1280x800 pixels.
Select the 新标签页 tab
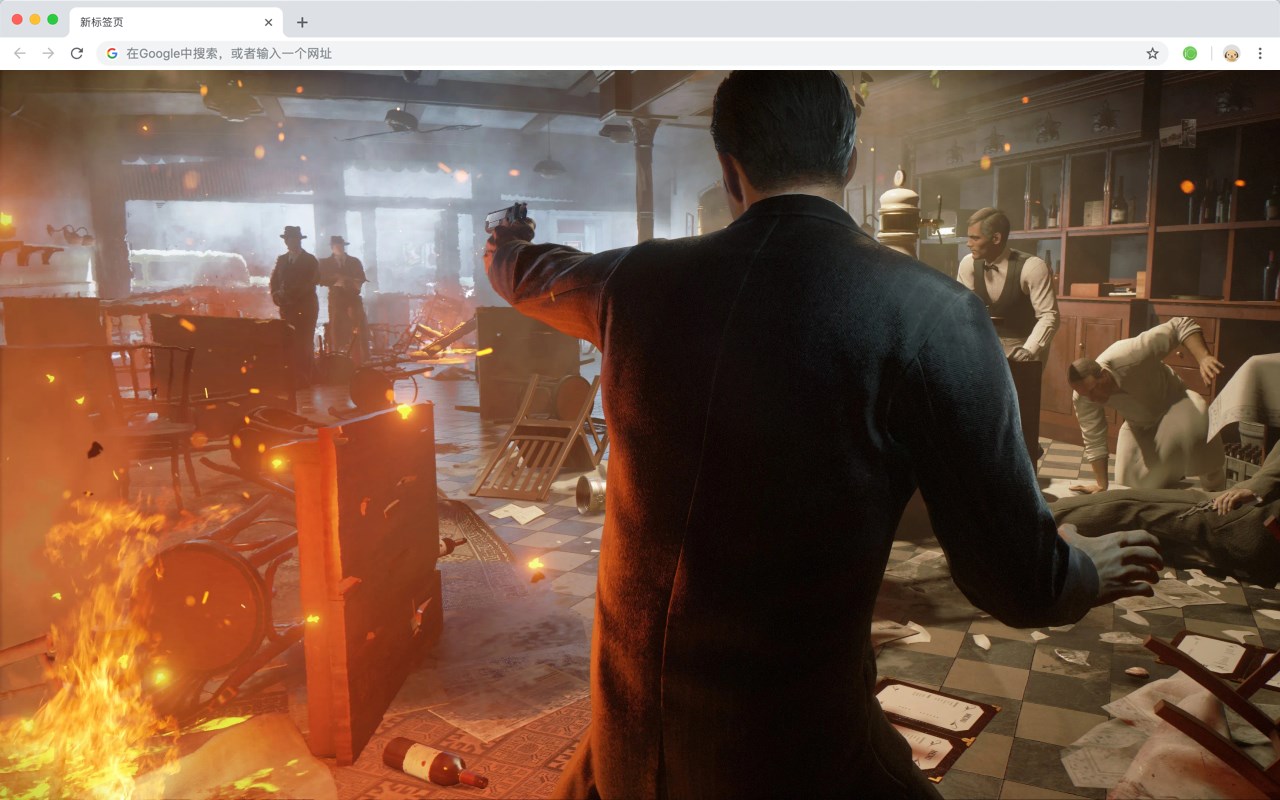(175, 22)
